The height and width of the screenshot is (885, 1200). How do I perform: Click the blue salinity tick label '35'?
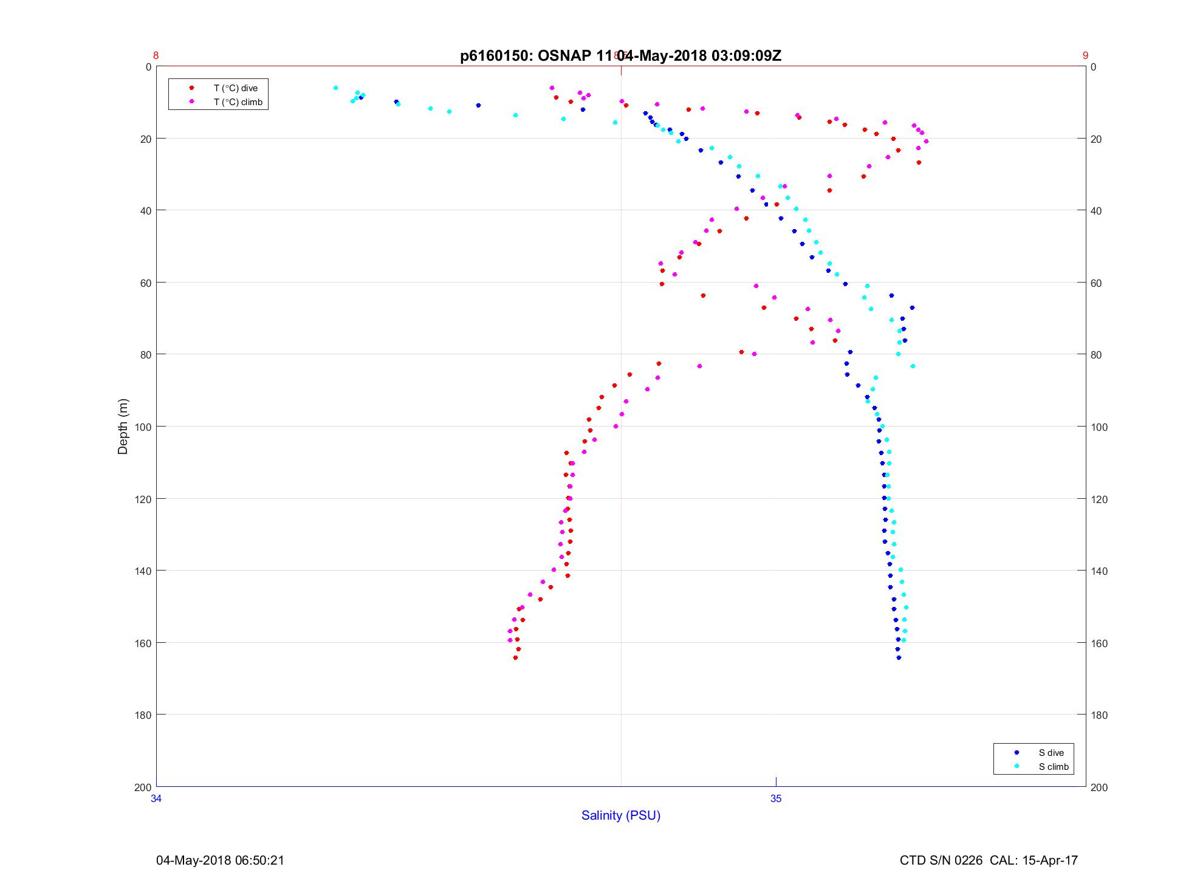(776, 798)
